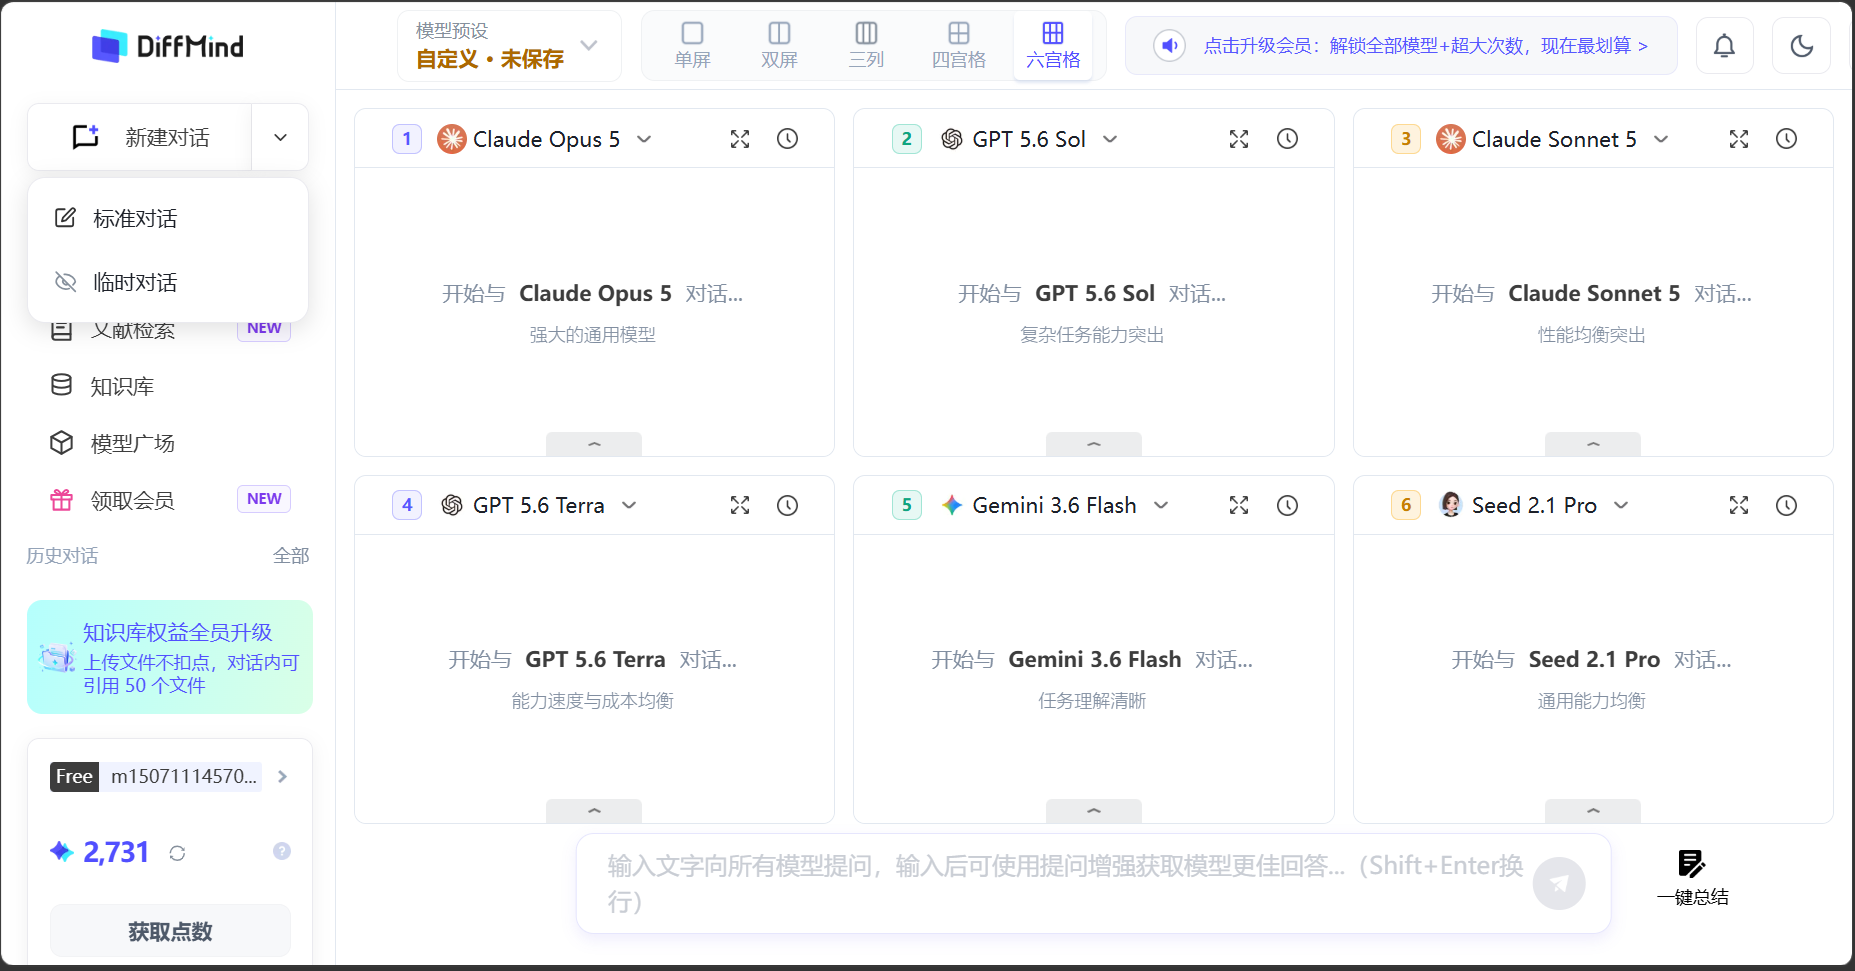
Task: Click the one-key summary icon
Action: 1692,863
